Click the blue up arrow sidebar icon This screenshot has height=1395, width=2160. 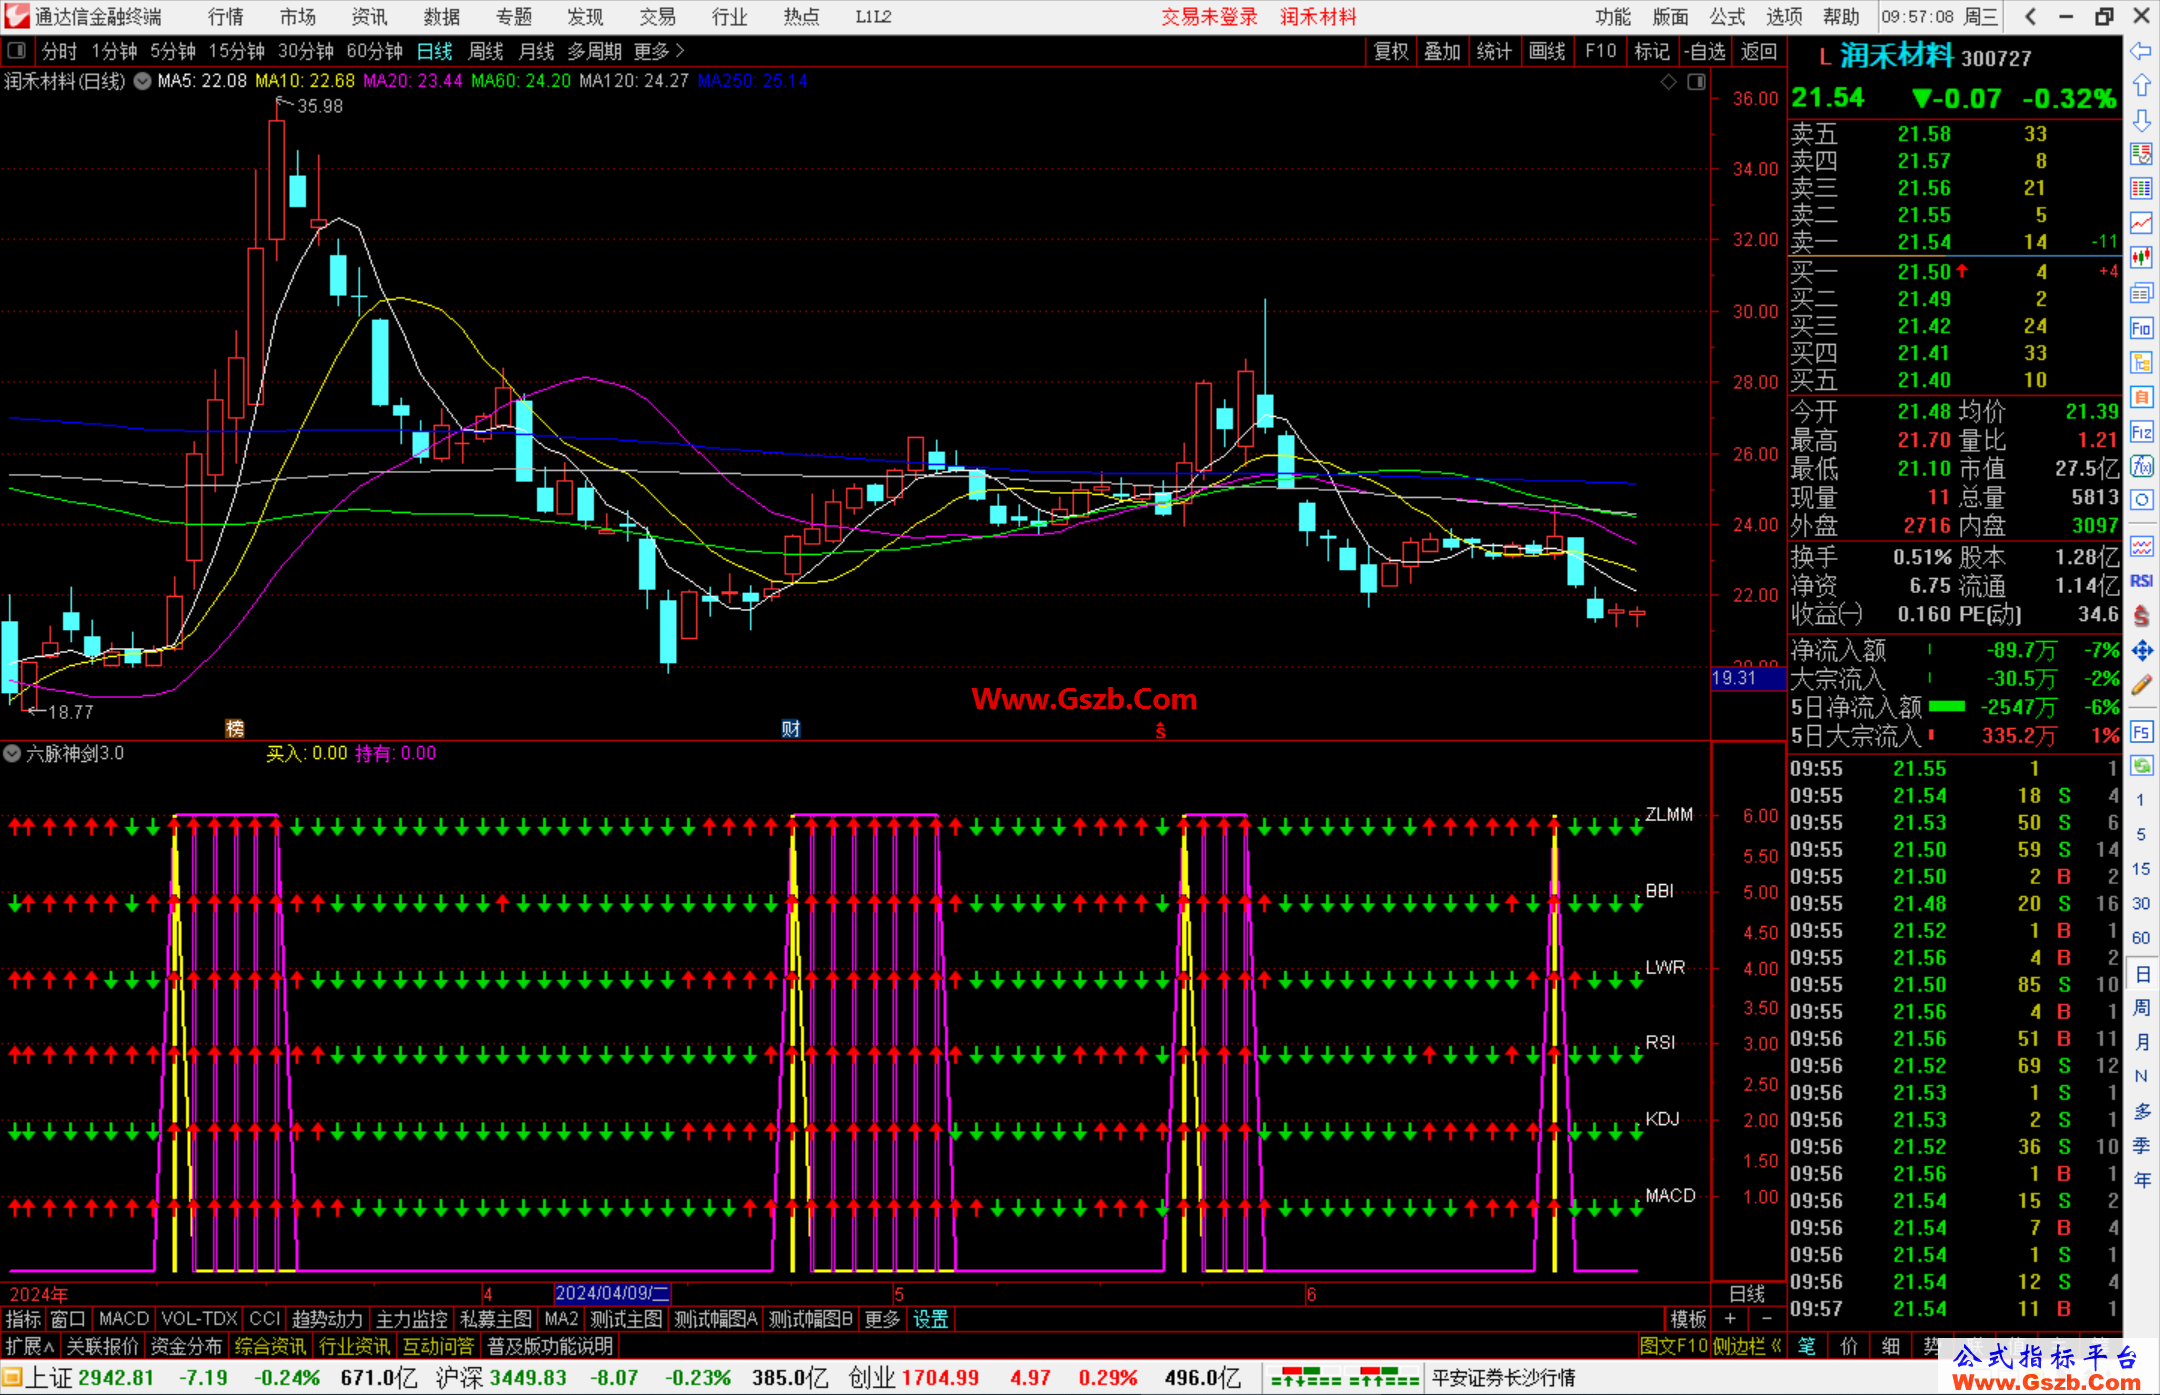coord(2141,86)
